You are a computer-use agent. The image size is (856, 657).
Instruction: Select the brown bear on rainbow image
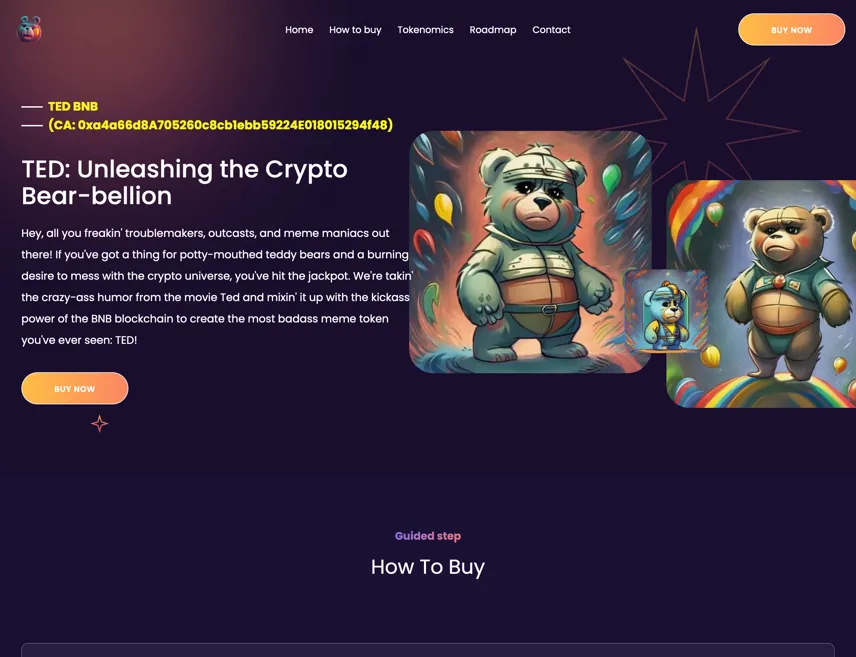point(761,294)
